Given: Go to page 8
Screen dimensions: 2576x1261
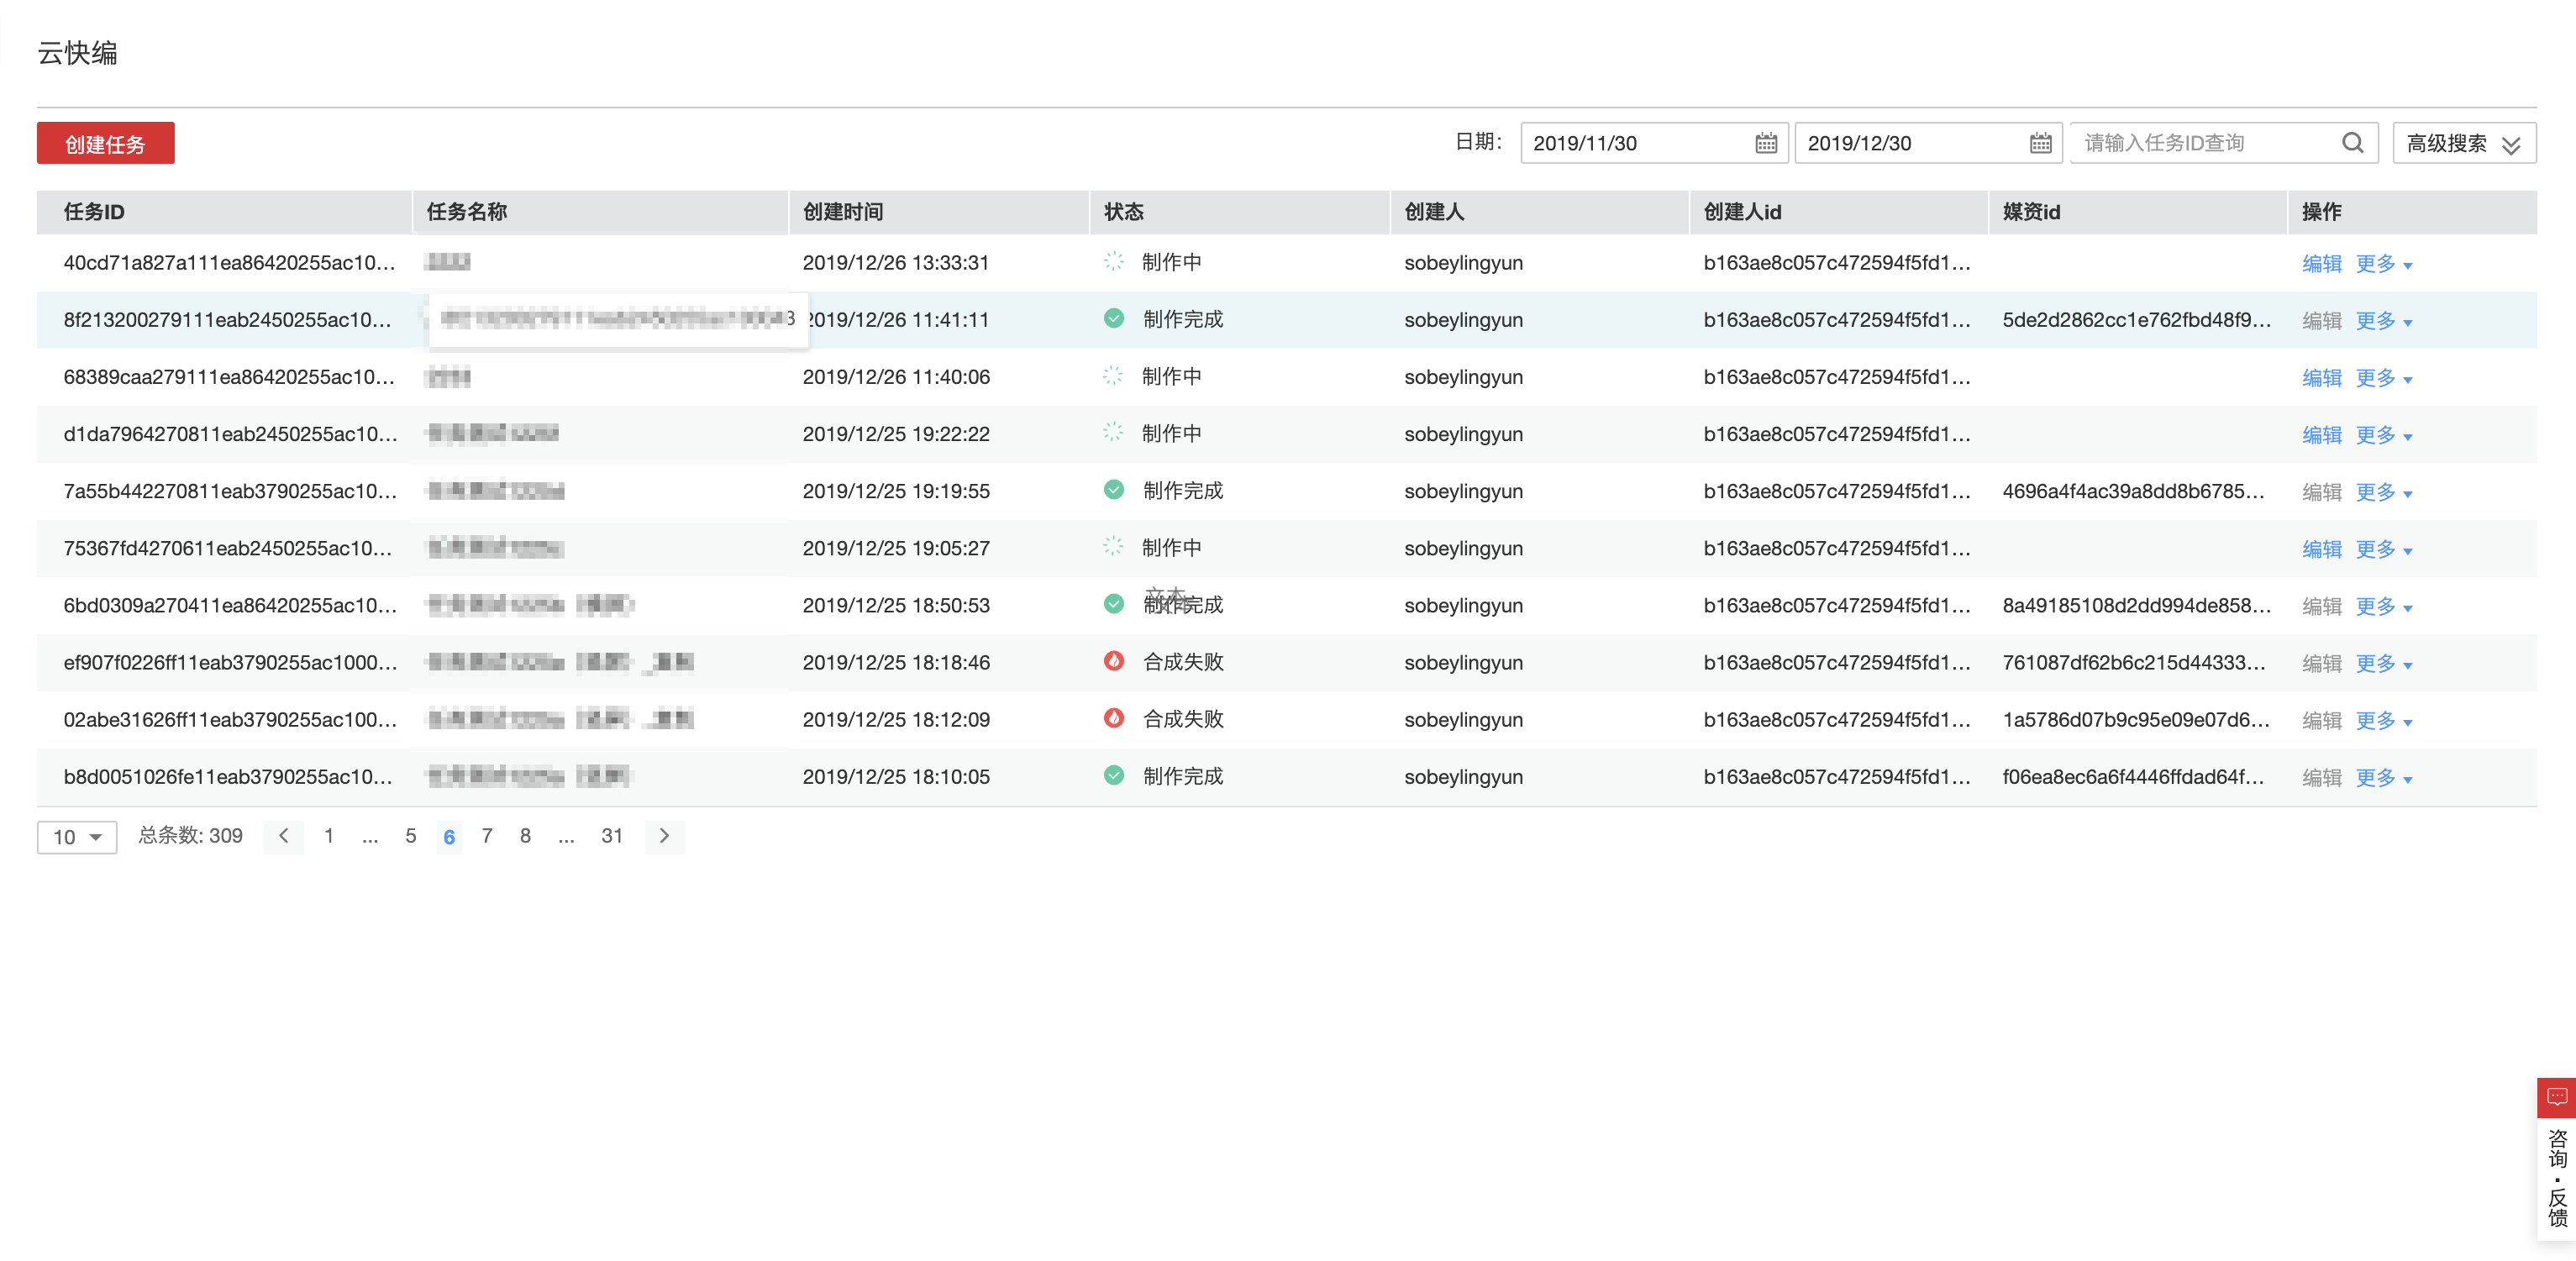Looking at the screenshot, I should 525,836.
